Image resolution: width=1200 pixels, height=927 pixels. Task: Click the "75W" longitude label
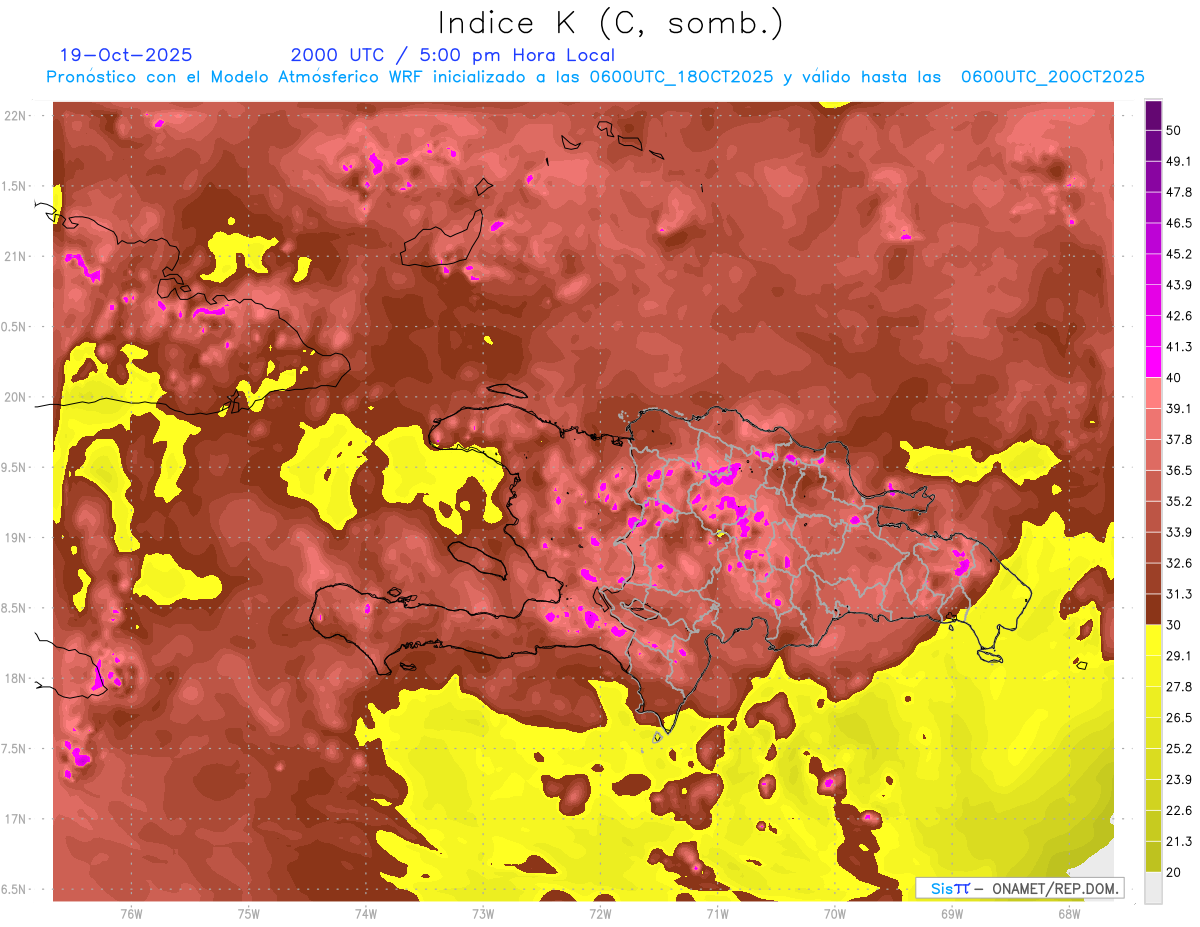[249, 914]
